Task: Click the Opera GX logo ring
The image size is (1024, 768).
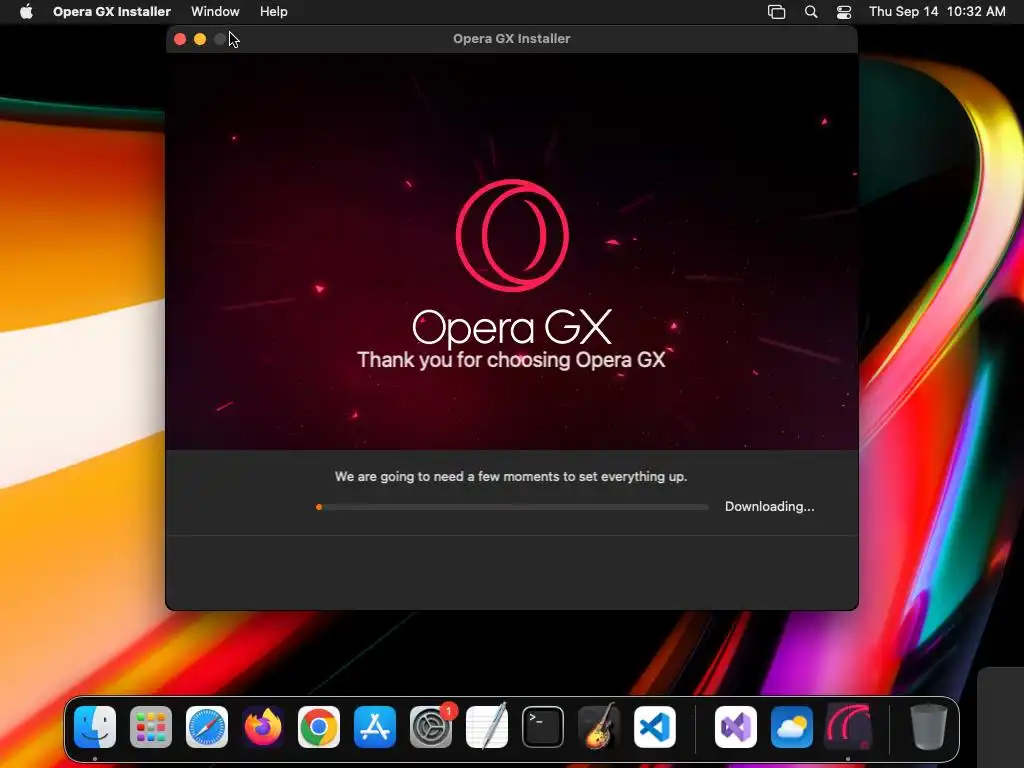Action: 512,235
